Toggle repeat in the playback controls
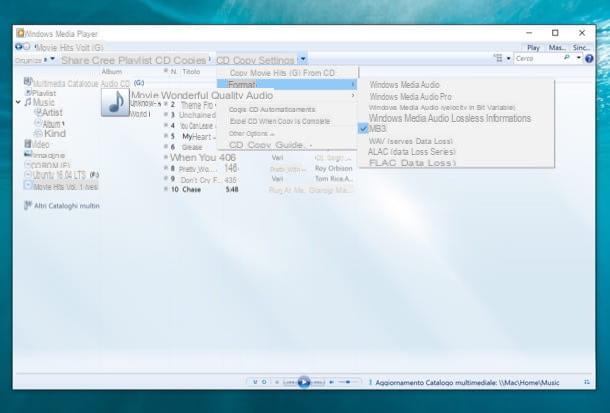 264,382
